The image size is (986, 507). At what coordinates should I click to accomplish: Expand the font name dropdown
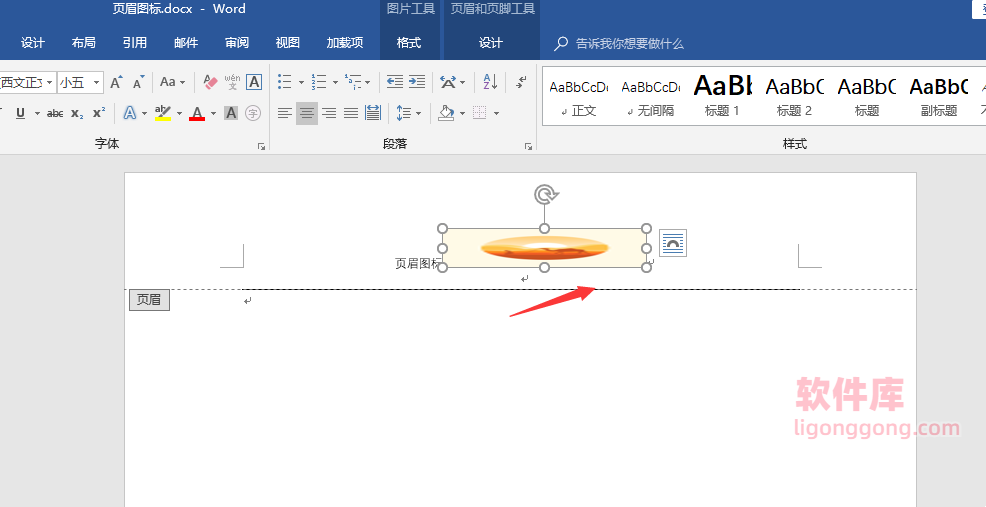[50, 82]
